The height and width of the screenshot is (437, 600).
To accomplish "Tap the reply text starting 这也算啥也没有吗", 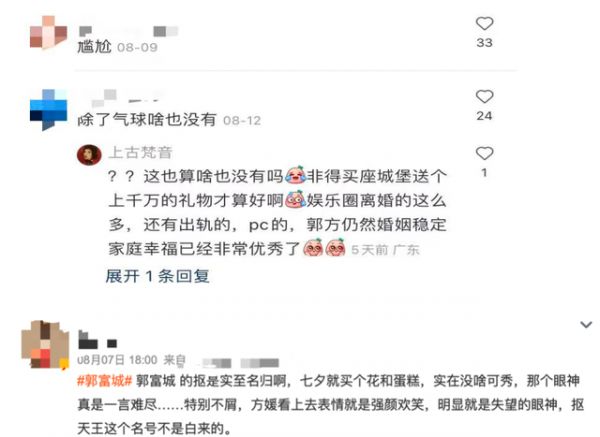I will coord(277,213).
